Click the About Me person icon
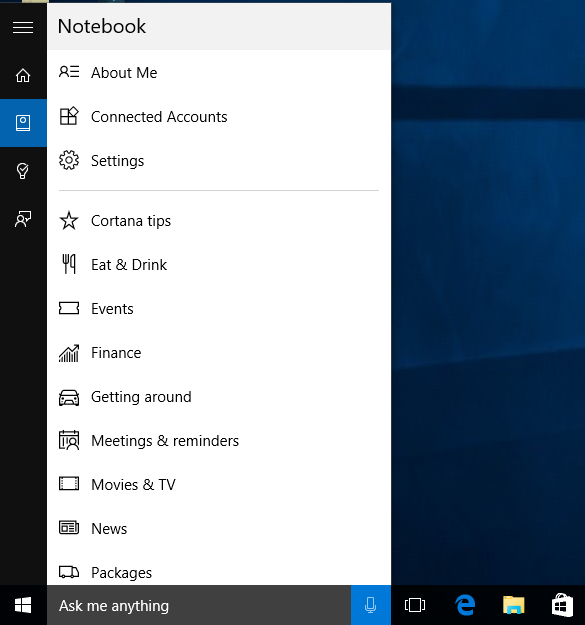 pyautogui.click(x=69, y=72)
